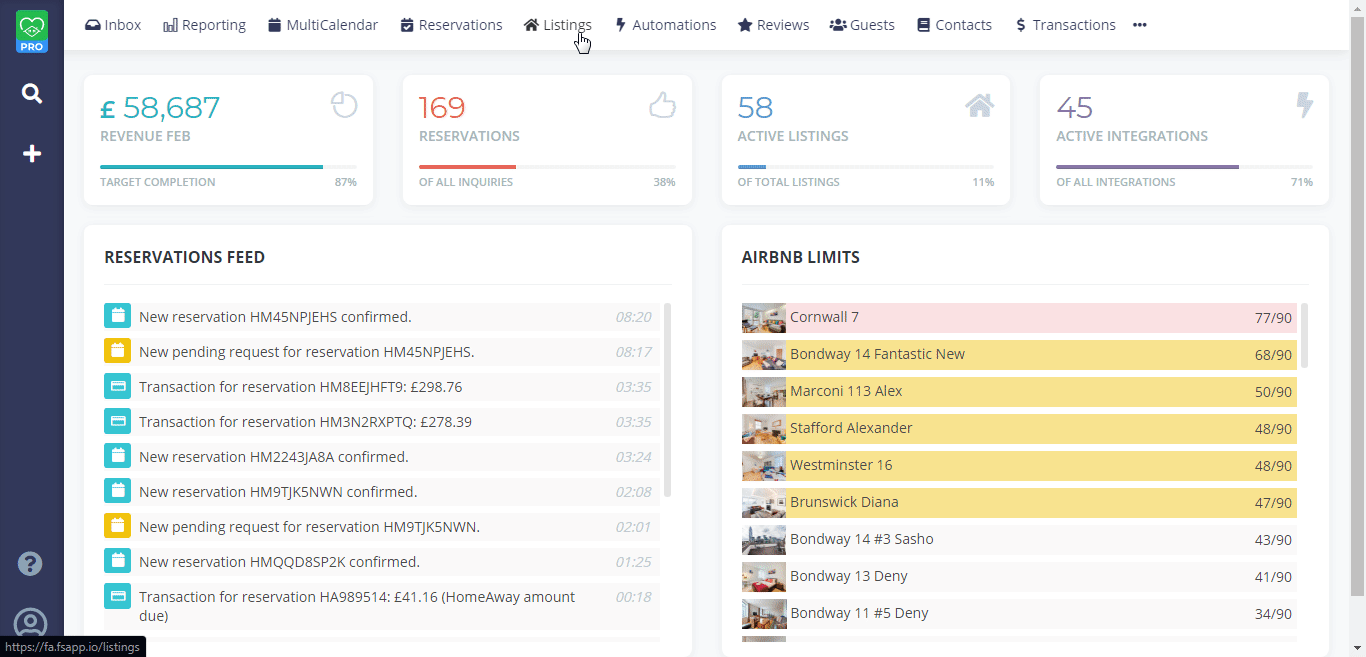The width and height of the screenshot is (1366, 657).
Task: Click Stafford Alexander thumbnail
Action: coord(764,429)
